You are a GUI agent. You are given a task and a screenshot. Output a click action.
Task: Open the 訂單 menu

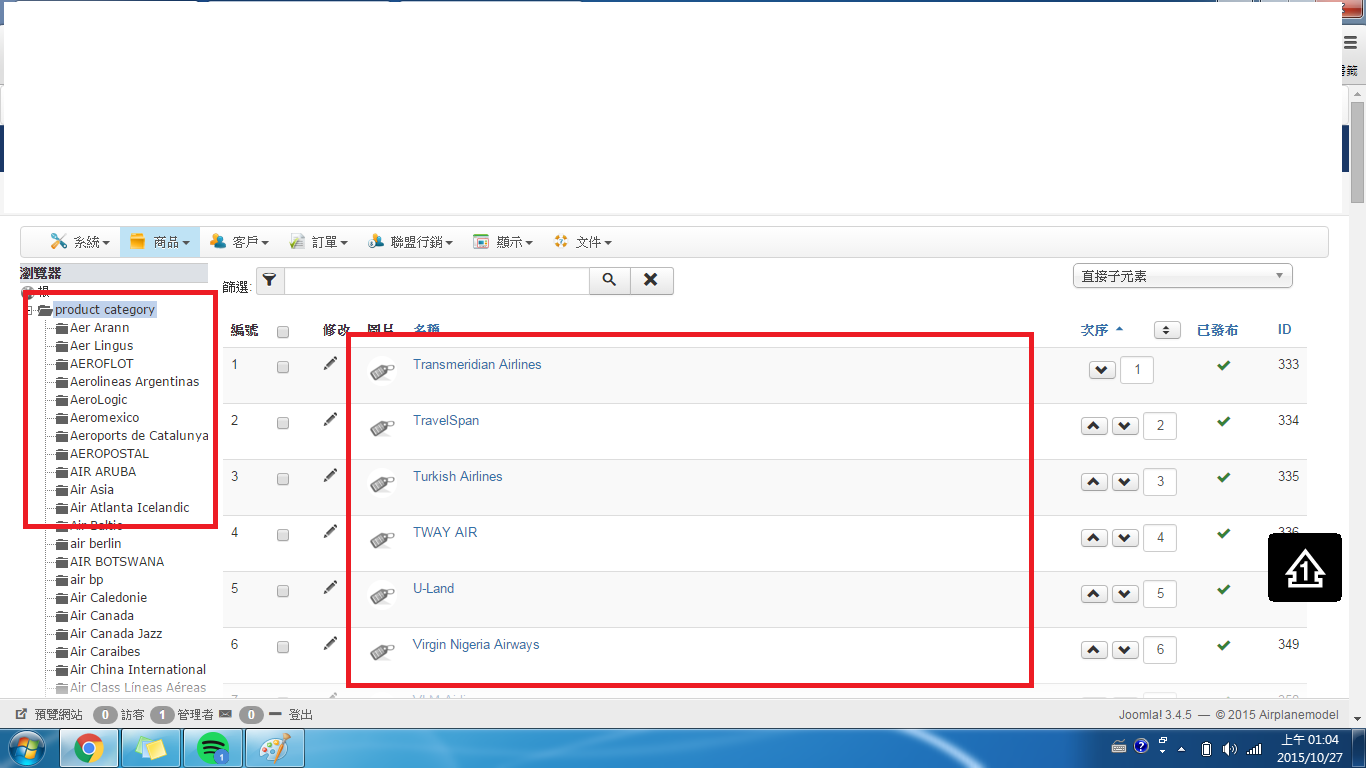(x=318, y=242)
